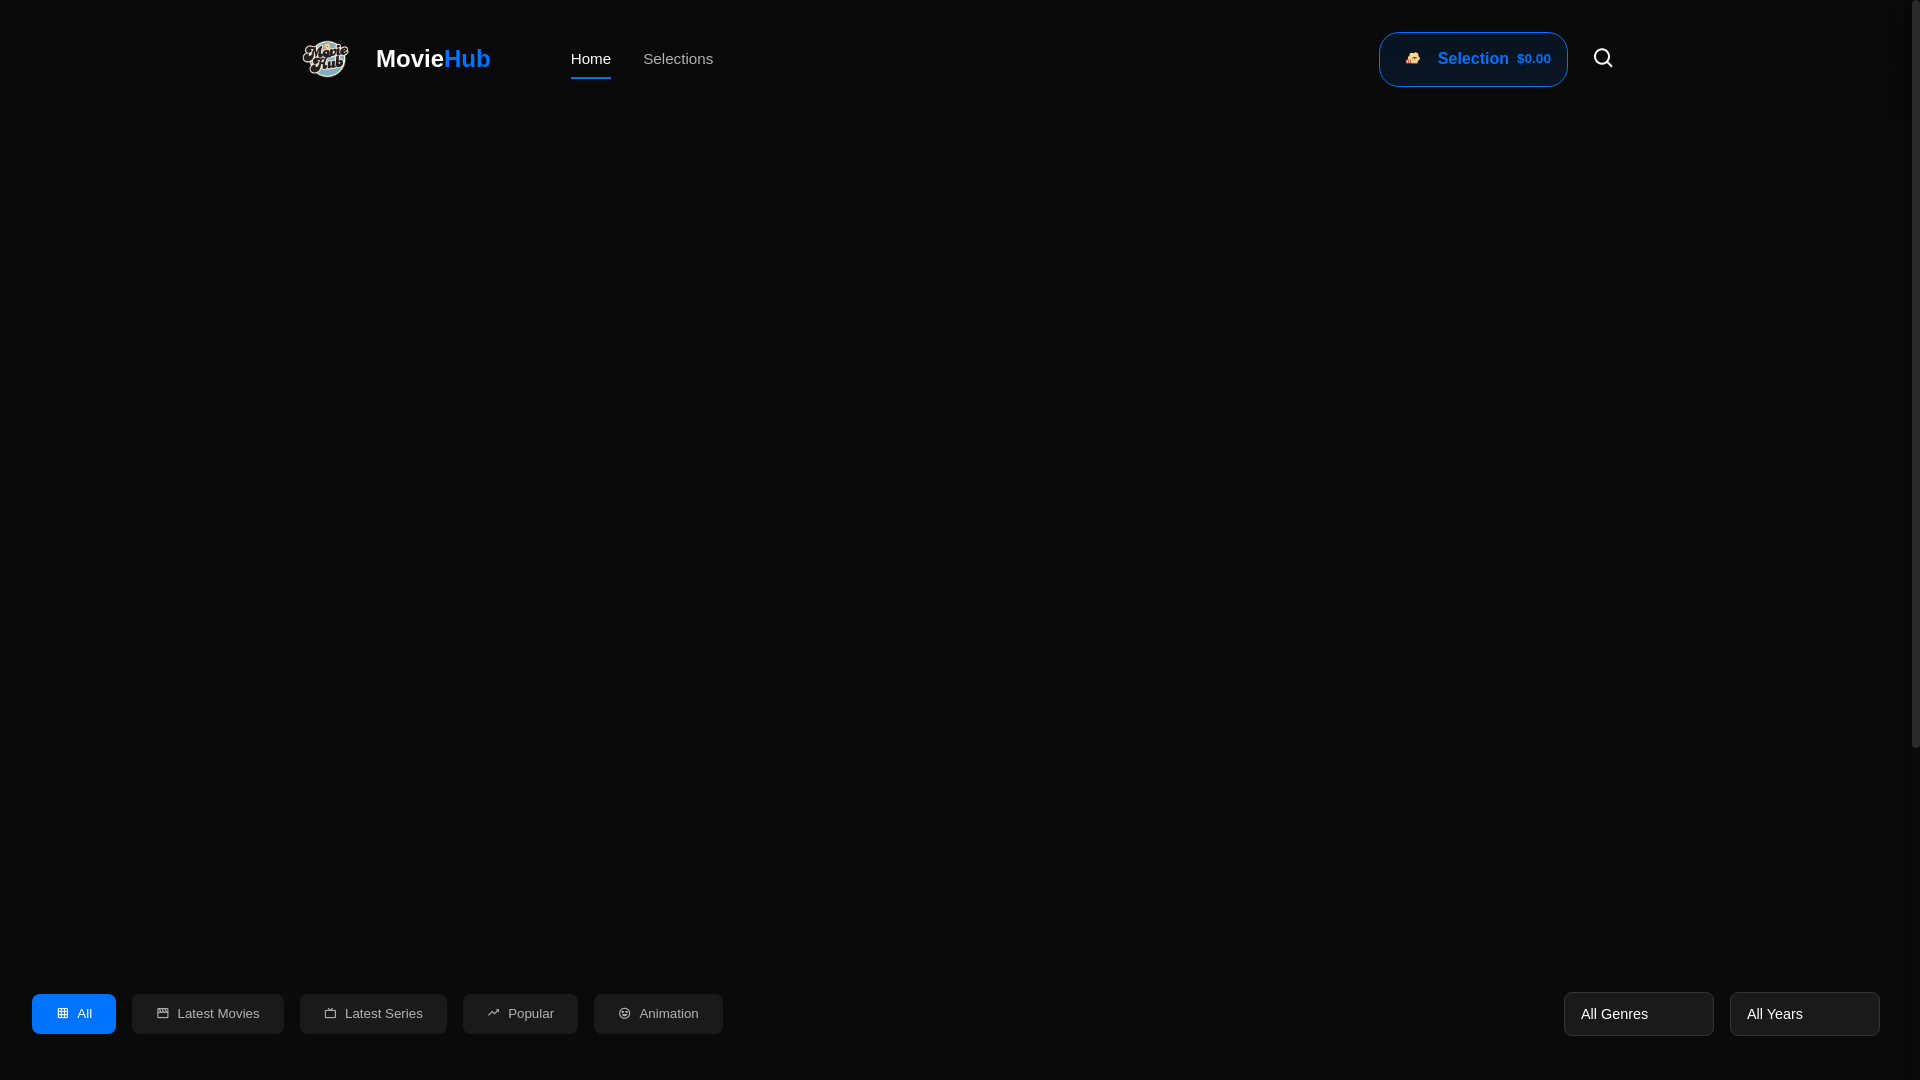Click the vertical page scrollbar thumb
The image size is (1920, 1080).
click(1914, 373)
